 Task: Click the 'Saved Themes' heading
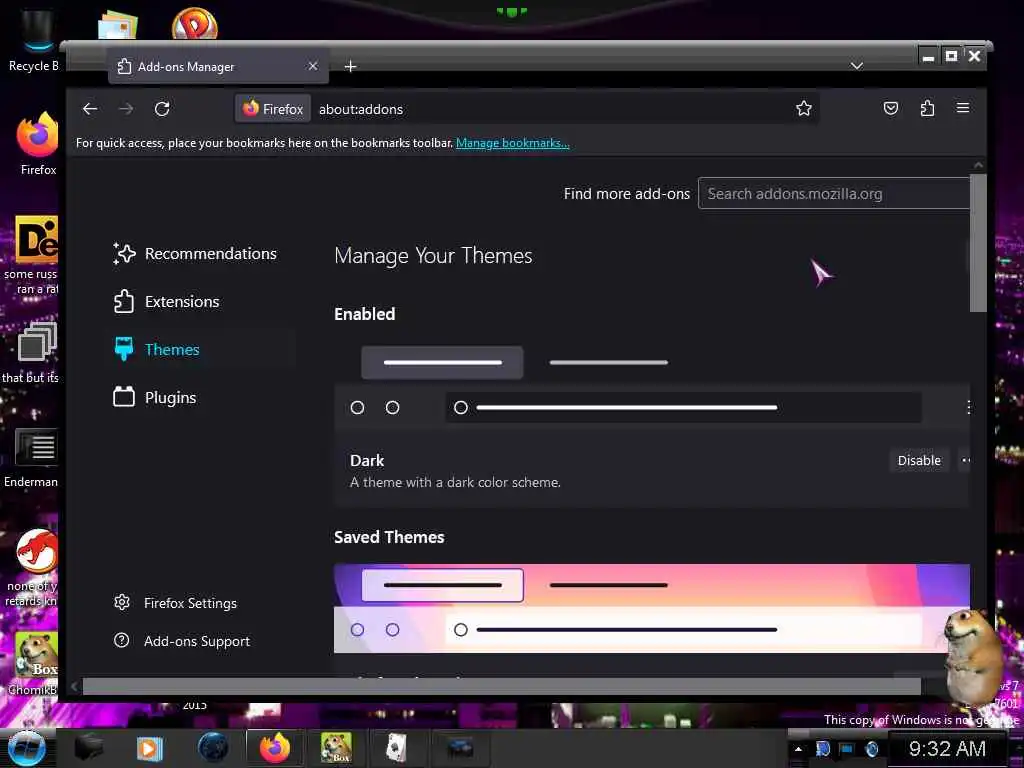pos(389,537)
